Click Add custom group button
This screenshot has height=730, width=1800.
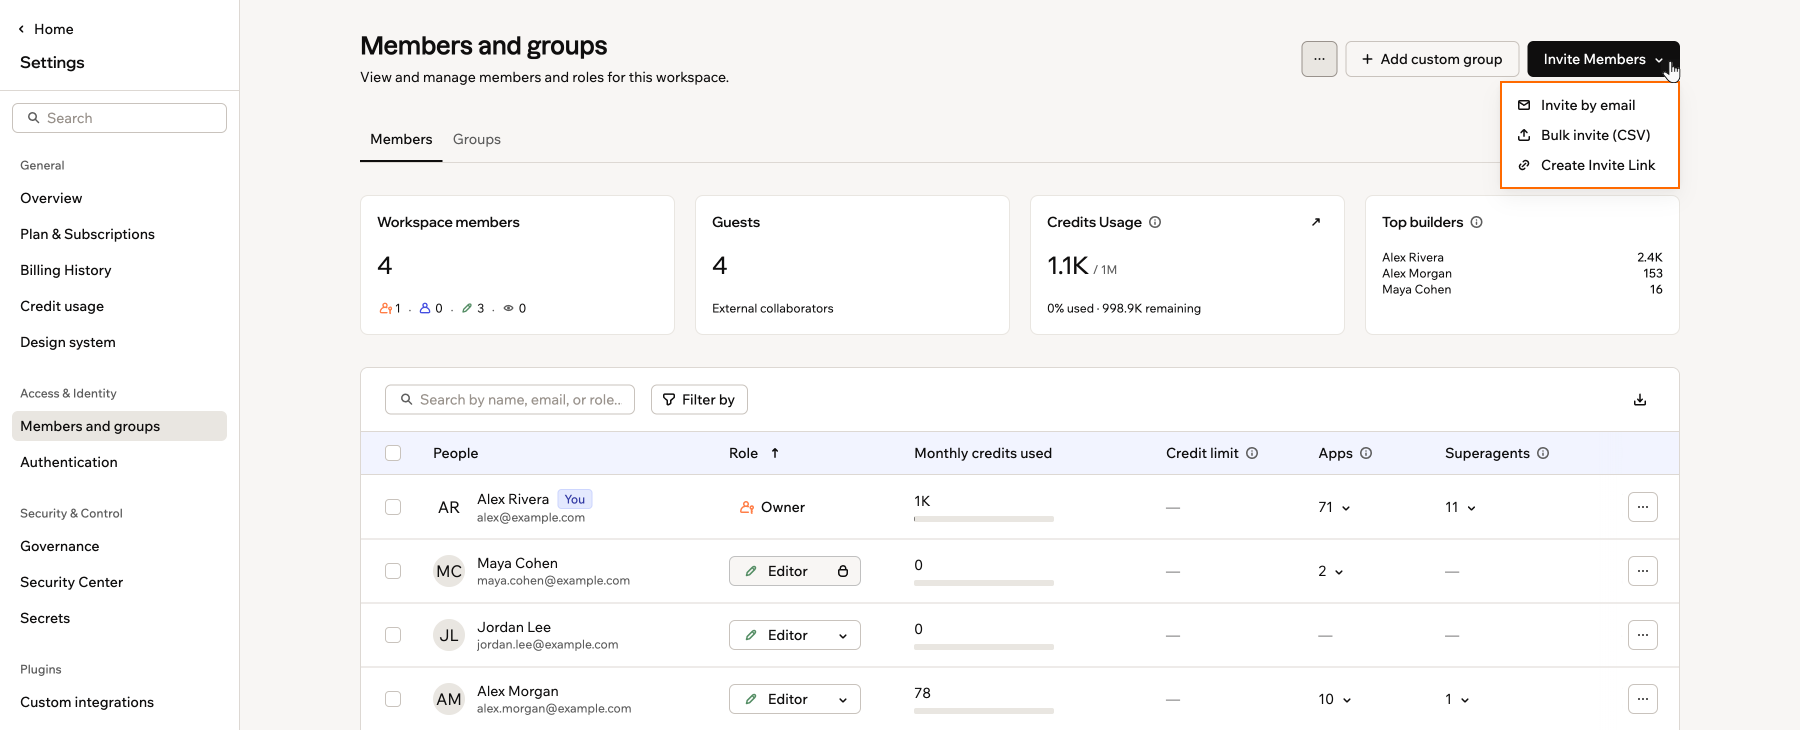tap(1432, 59)
